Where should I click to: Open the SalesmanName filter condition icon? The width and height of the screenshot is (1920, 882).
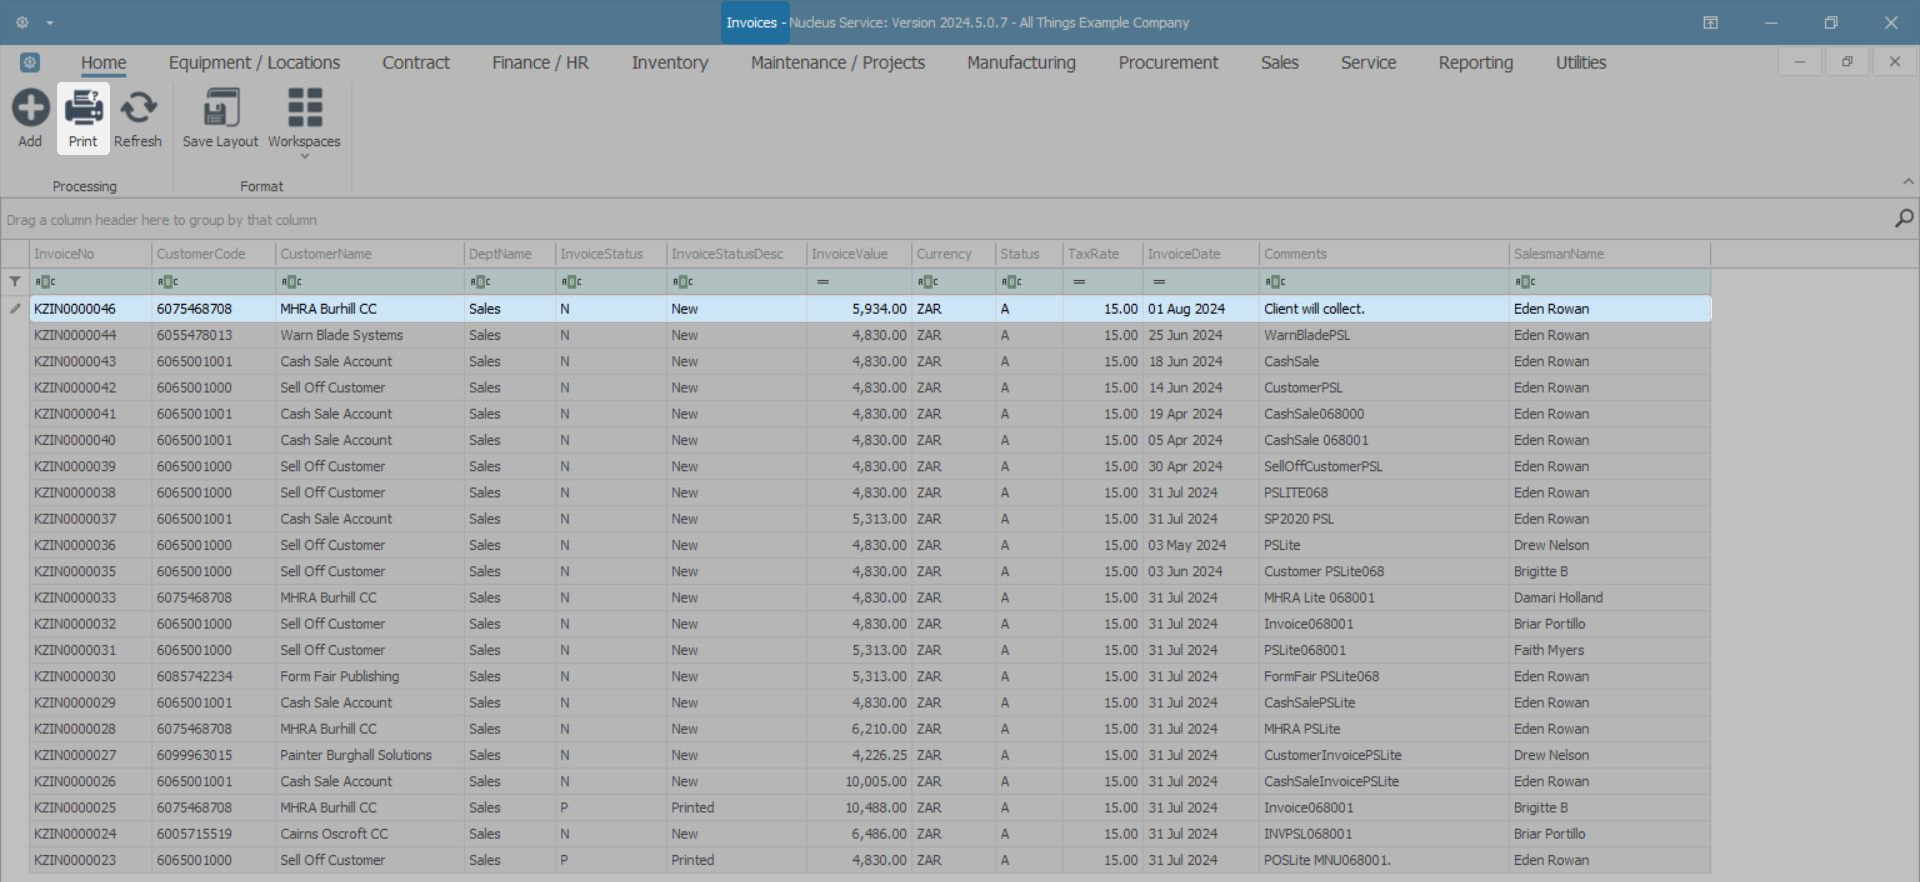point(1524,282)
